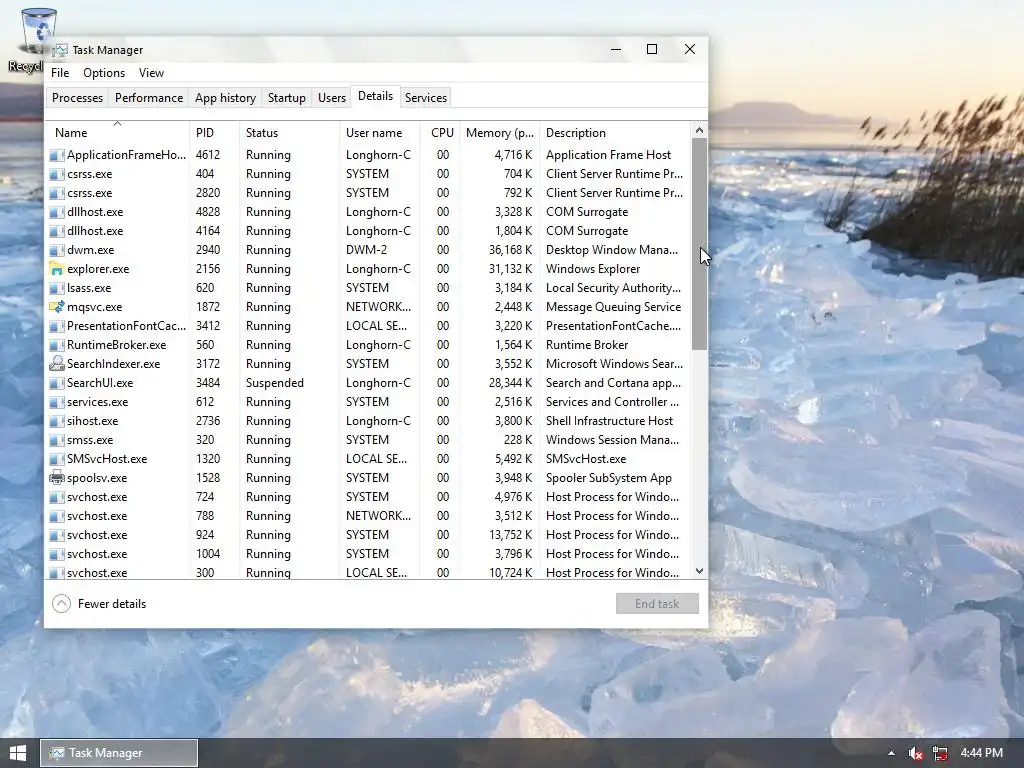Viewport: 1024px width, 768px height.
Task: Click the PresentationFontCache process icon
Action: coord(57,326)
